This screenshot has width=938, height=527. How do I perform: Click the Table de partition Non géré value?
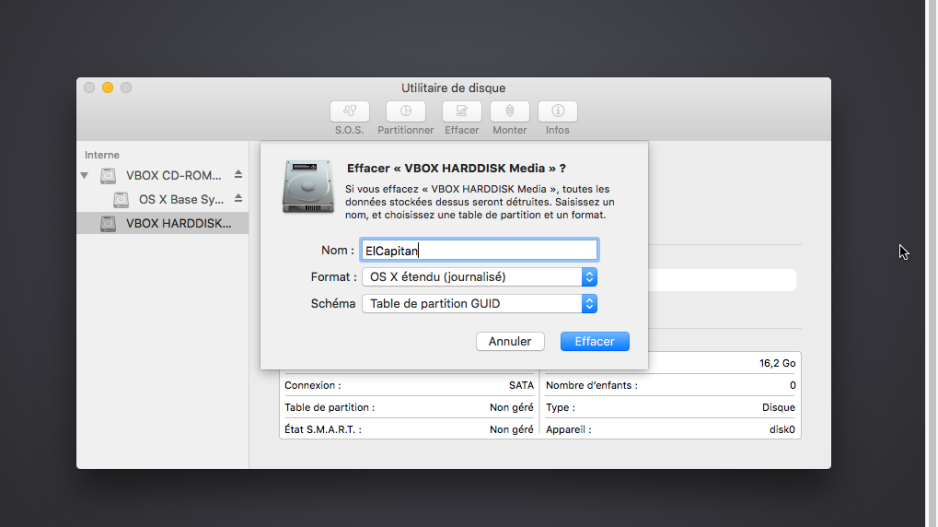pyautogui.click(x=511, y=407)
